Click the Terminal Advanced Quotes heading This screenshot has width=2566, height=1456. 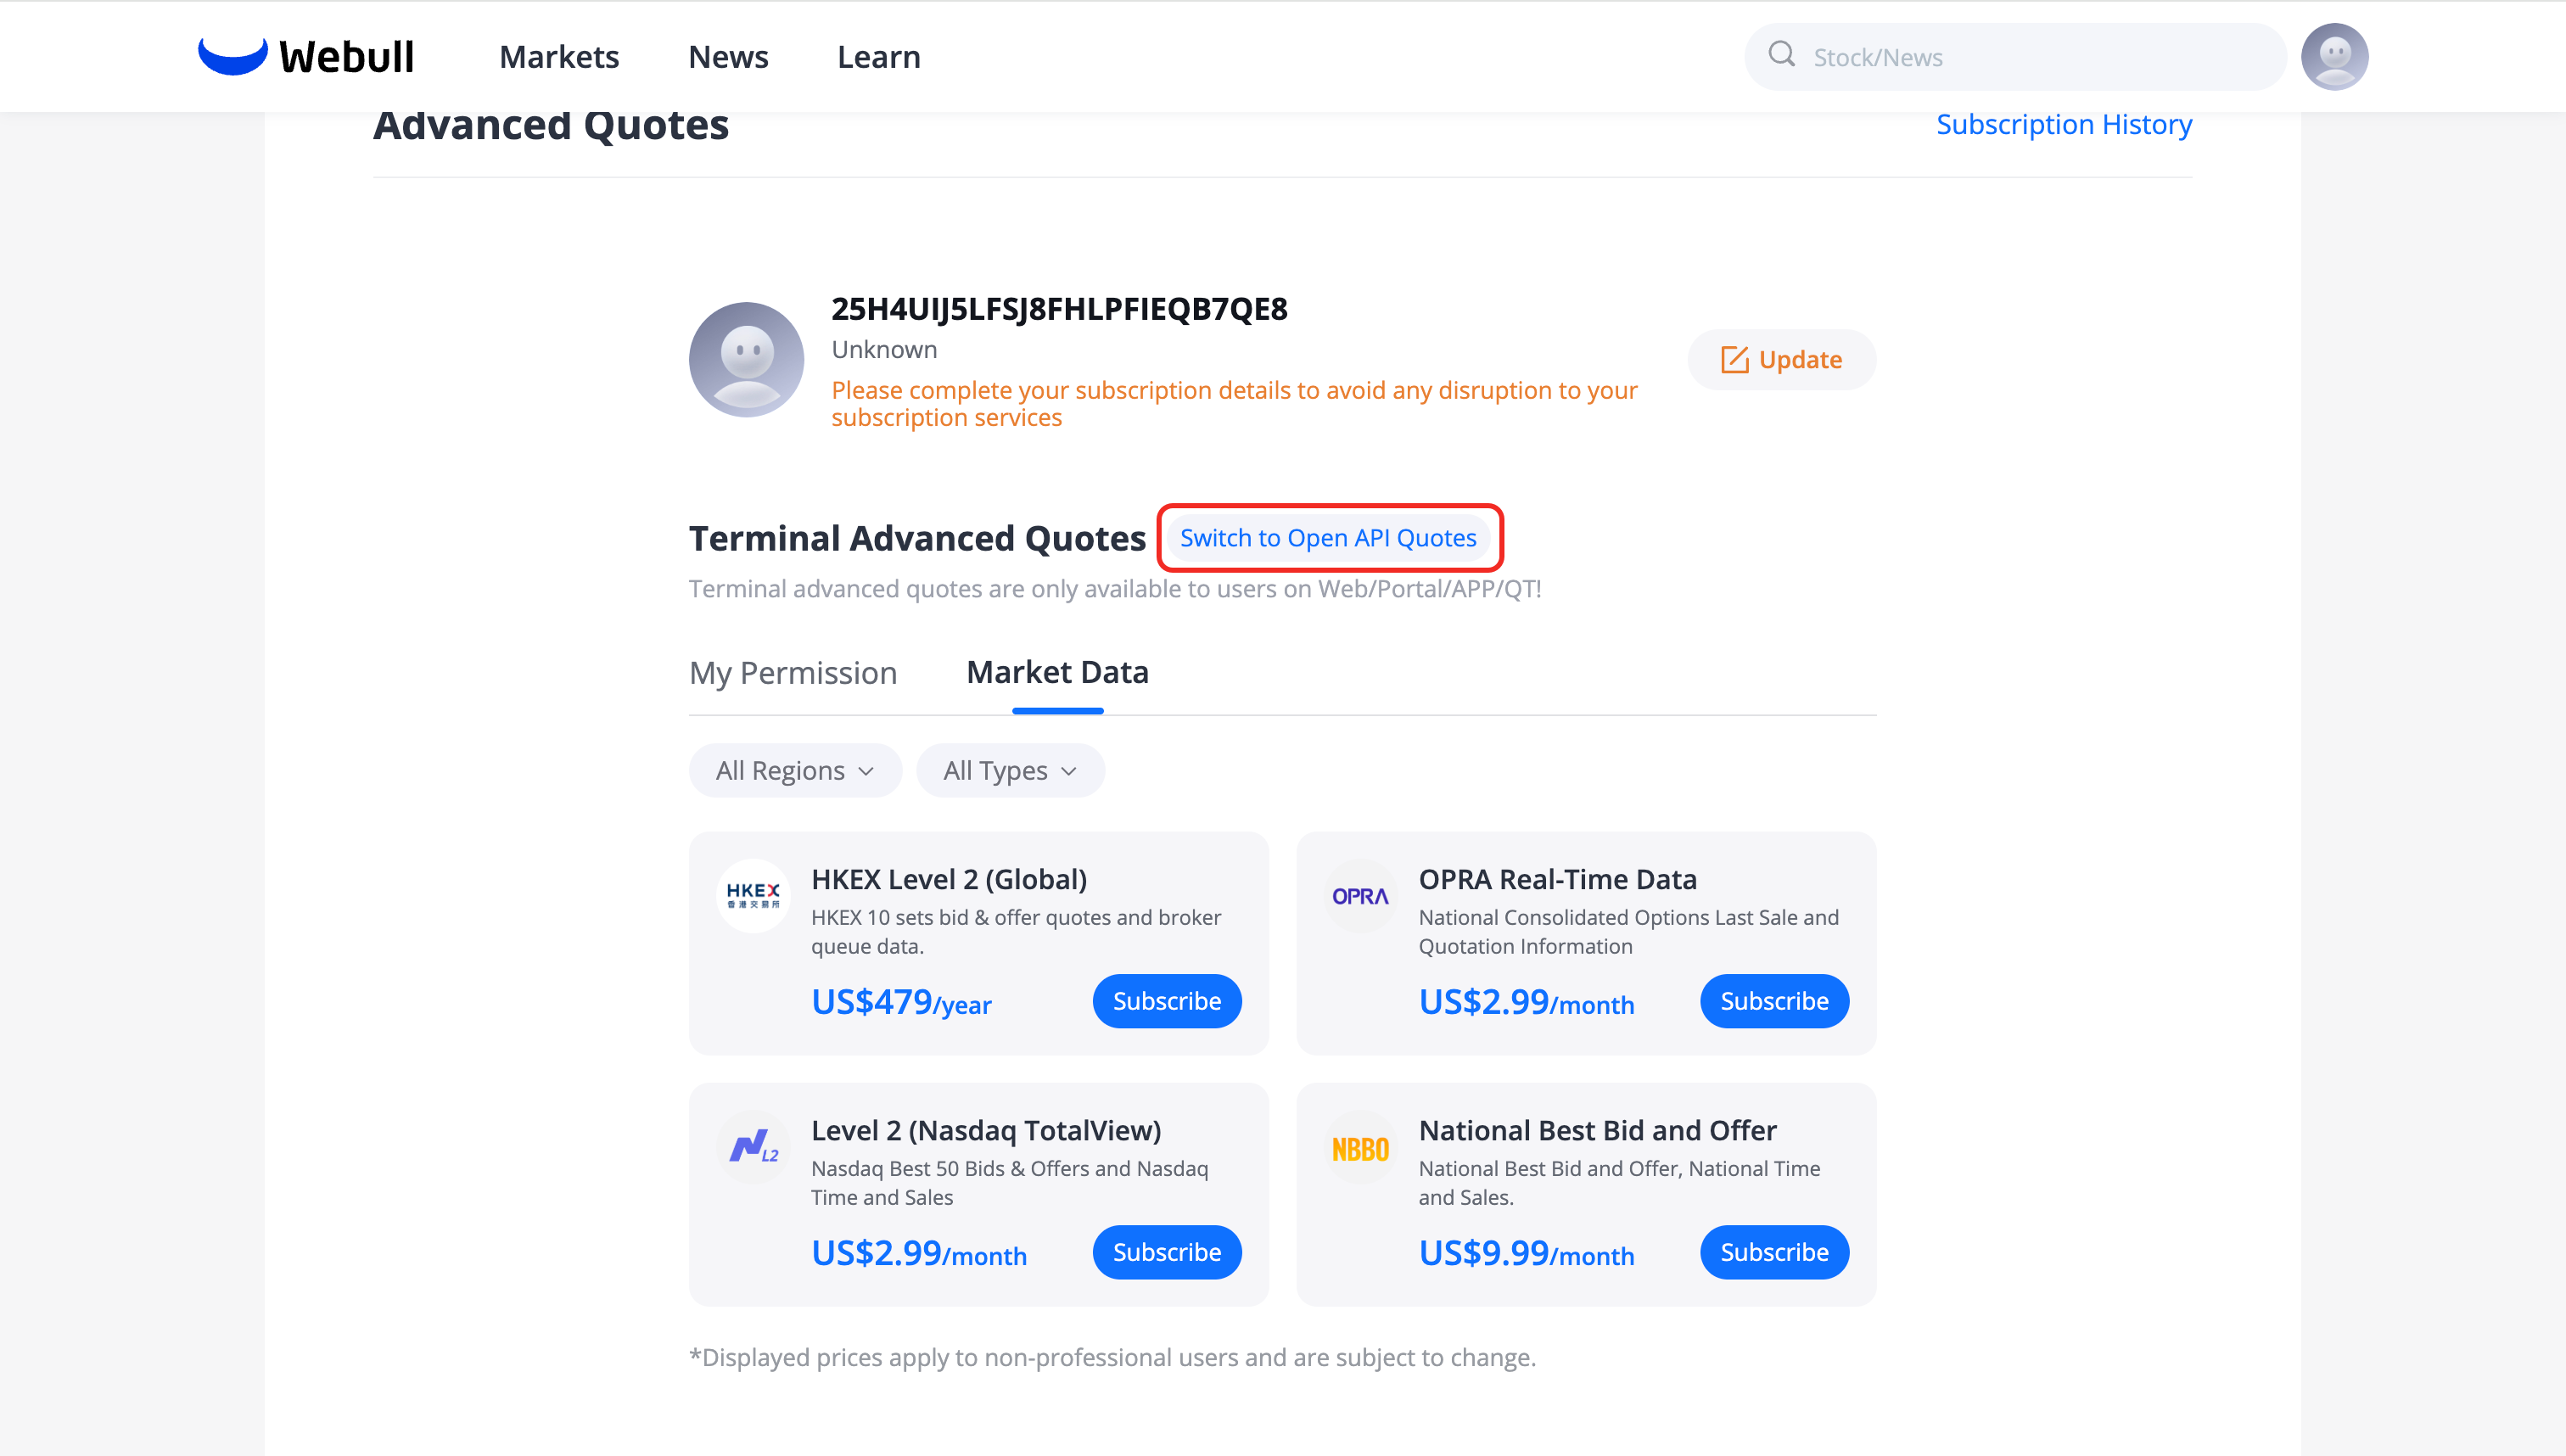pyautogui.click(x=917, y=538)
